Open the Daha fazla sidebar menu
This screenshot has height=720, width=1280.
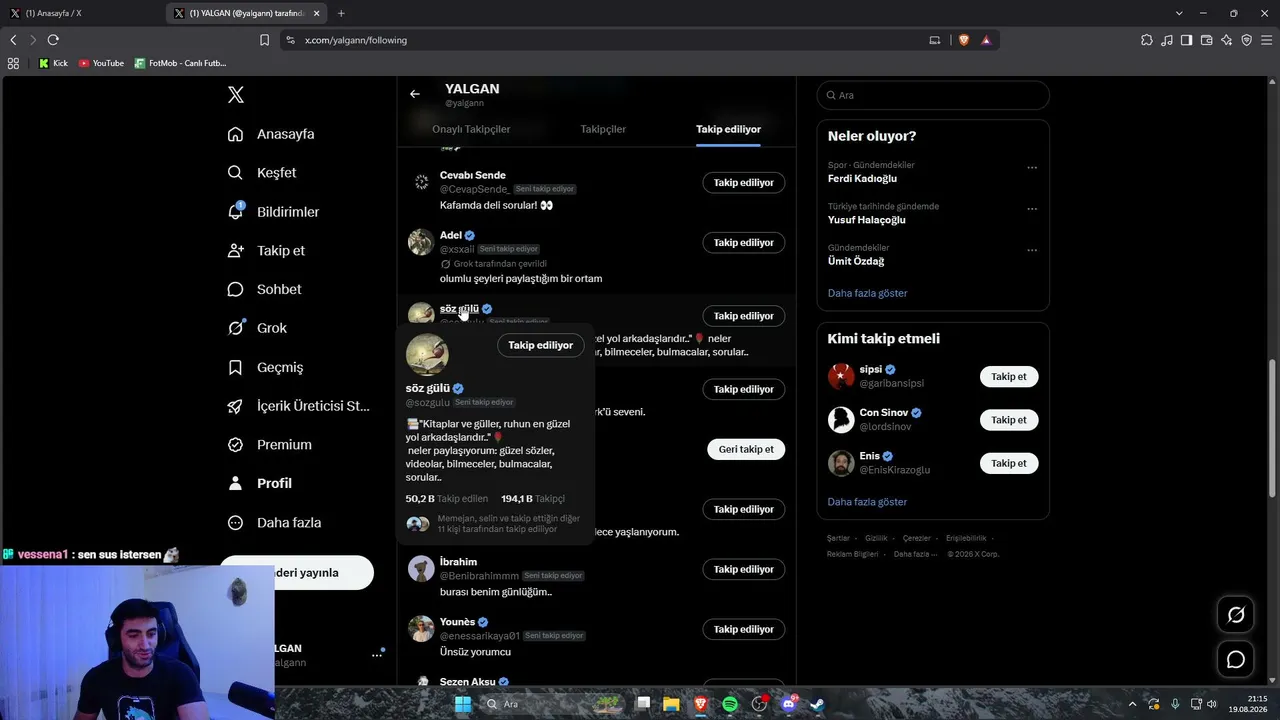coord(274,522)
